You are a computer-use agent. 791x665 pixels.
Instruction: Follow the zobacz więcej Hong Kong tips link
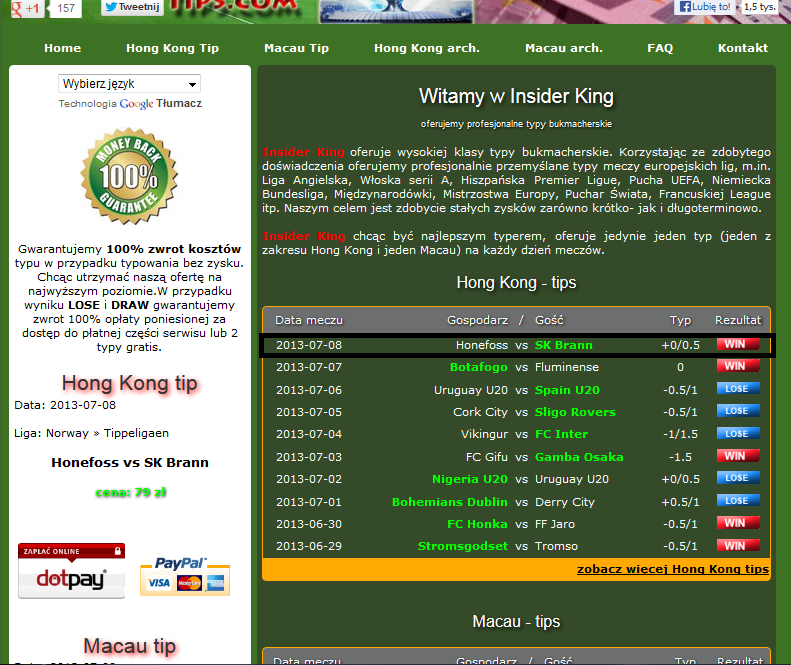[x=673, y=569]
